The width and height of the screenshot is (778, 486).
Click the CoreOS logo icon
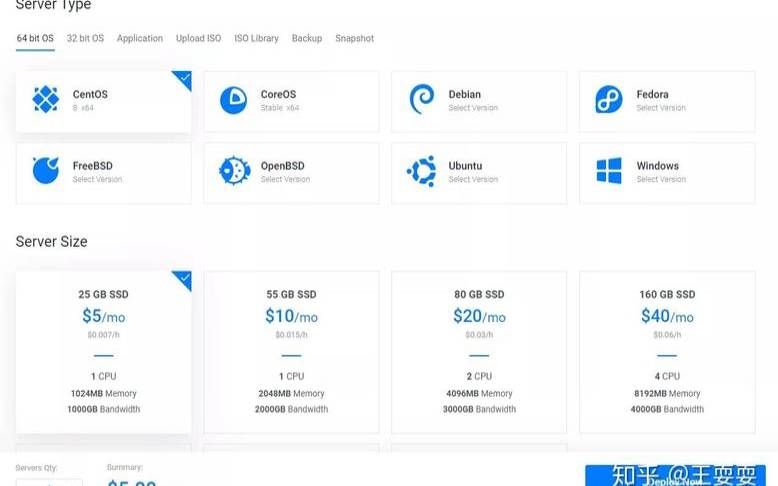(233, 100)
